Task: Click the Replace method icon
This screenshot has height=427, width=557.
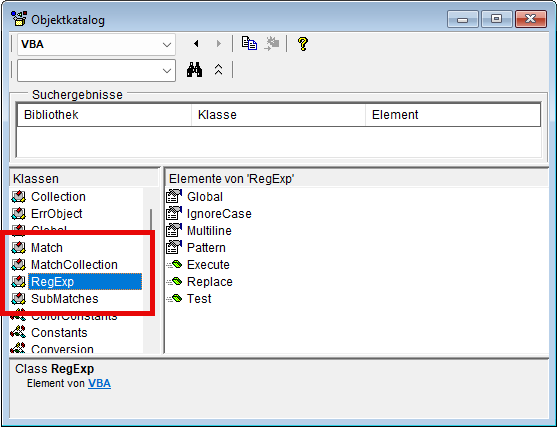Action: (174, 282)
